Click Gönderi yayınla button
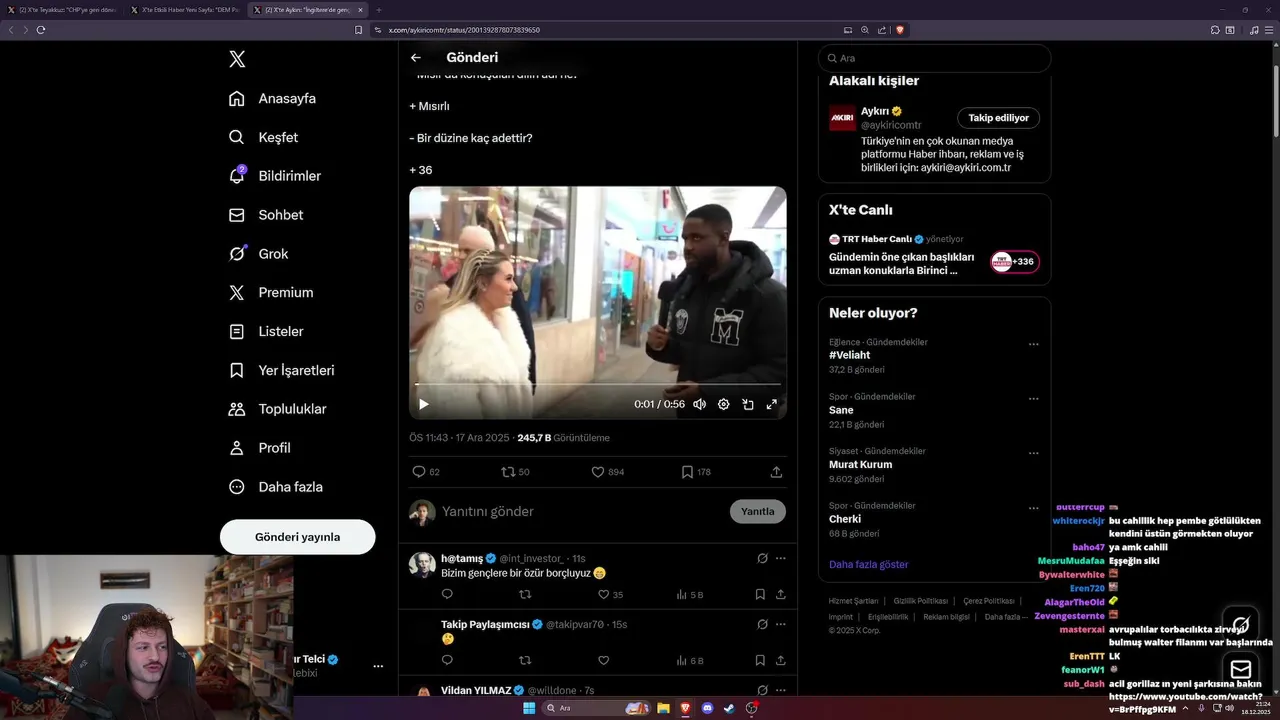 [x=297, y=537]
